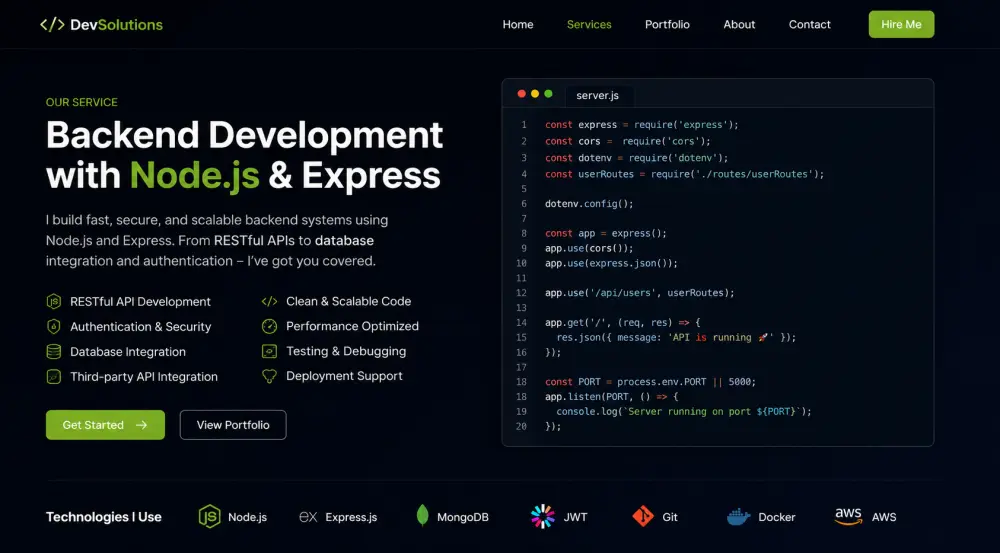Screen dimensions: 1000x553
Task: Click the 'Database Integration' text
Action: click(128, 351)
